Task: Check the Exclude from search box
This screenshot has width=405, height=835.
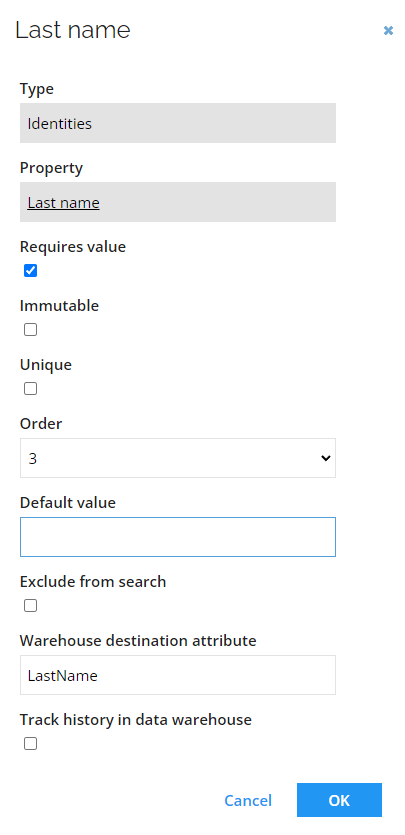Action: point(30,606)
